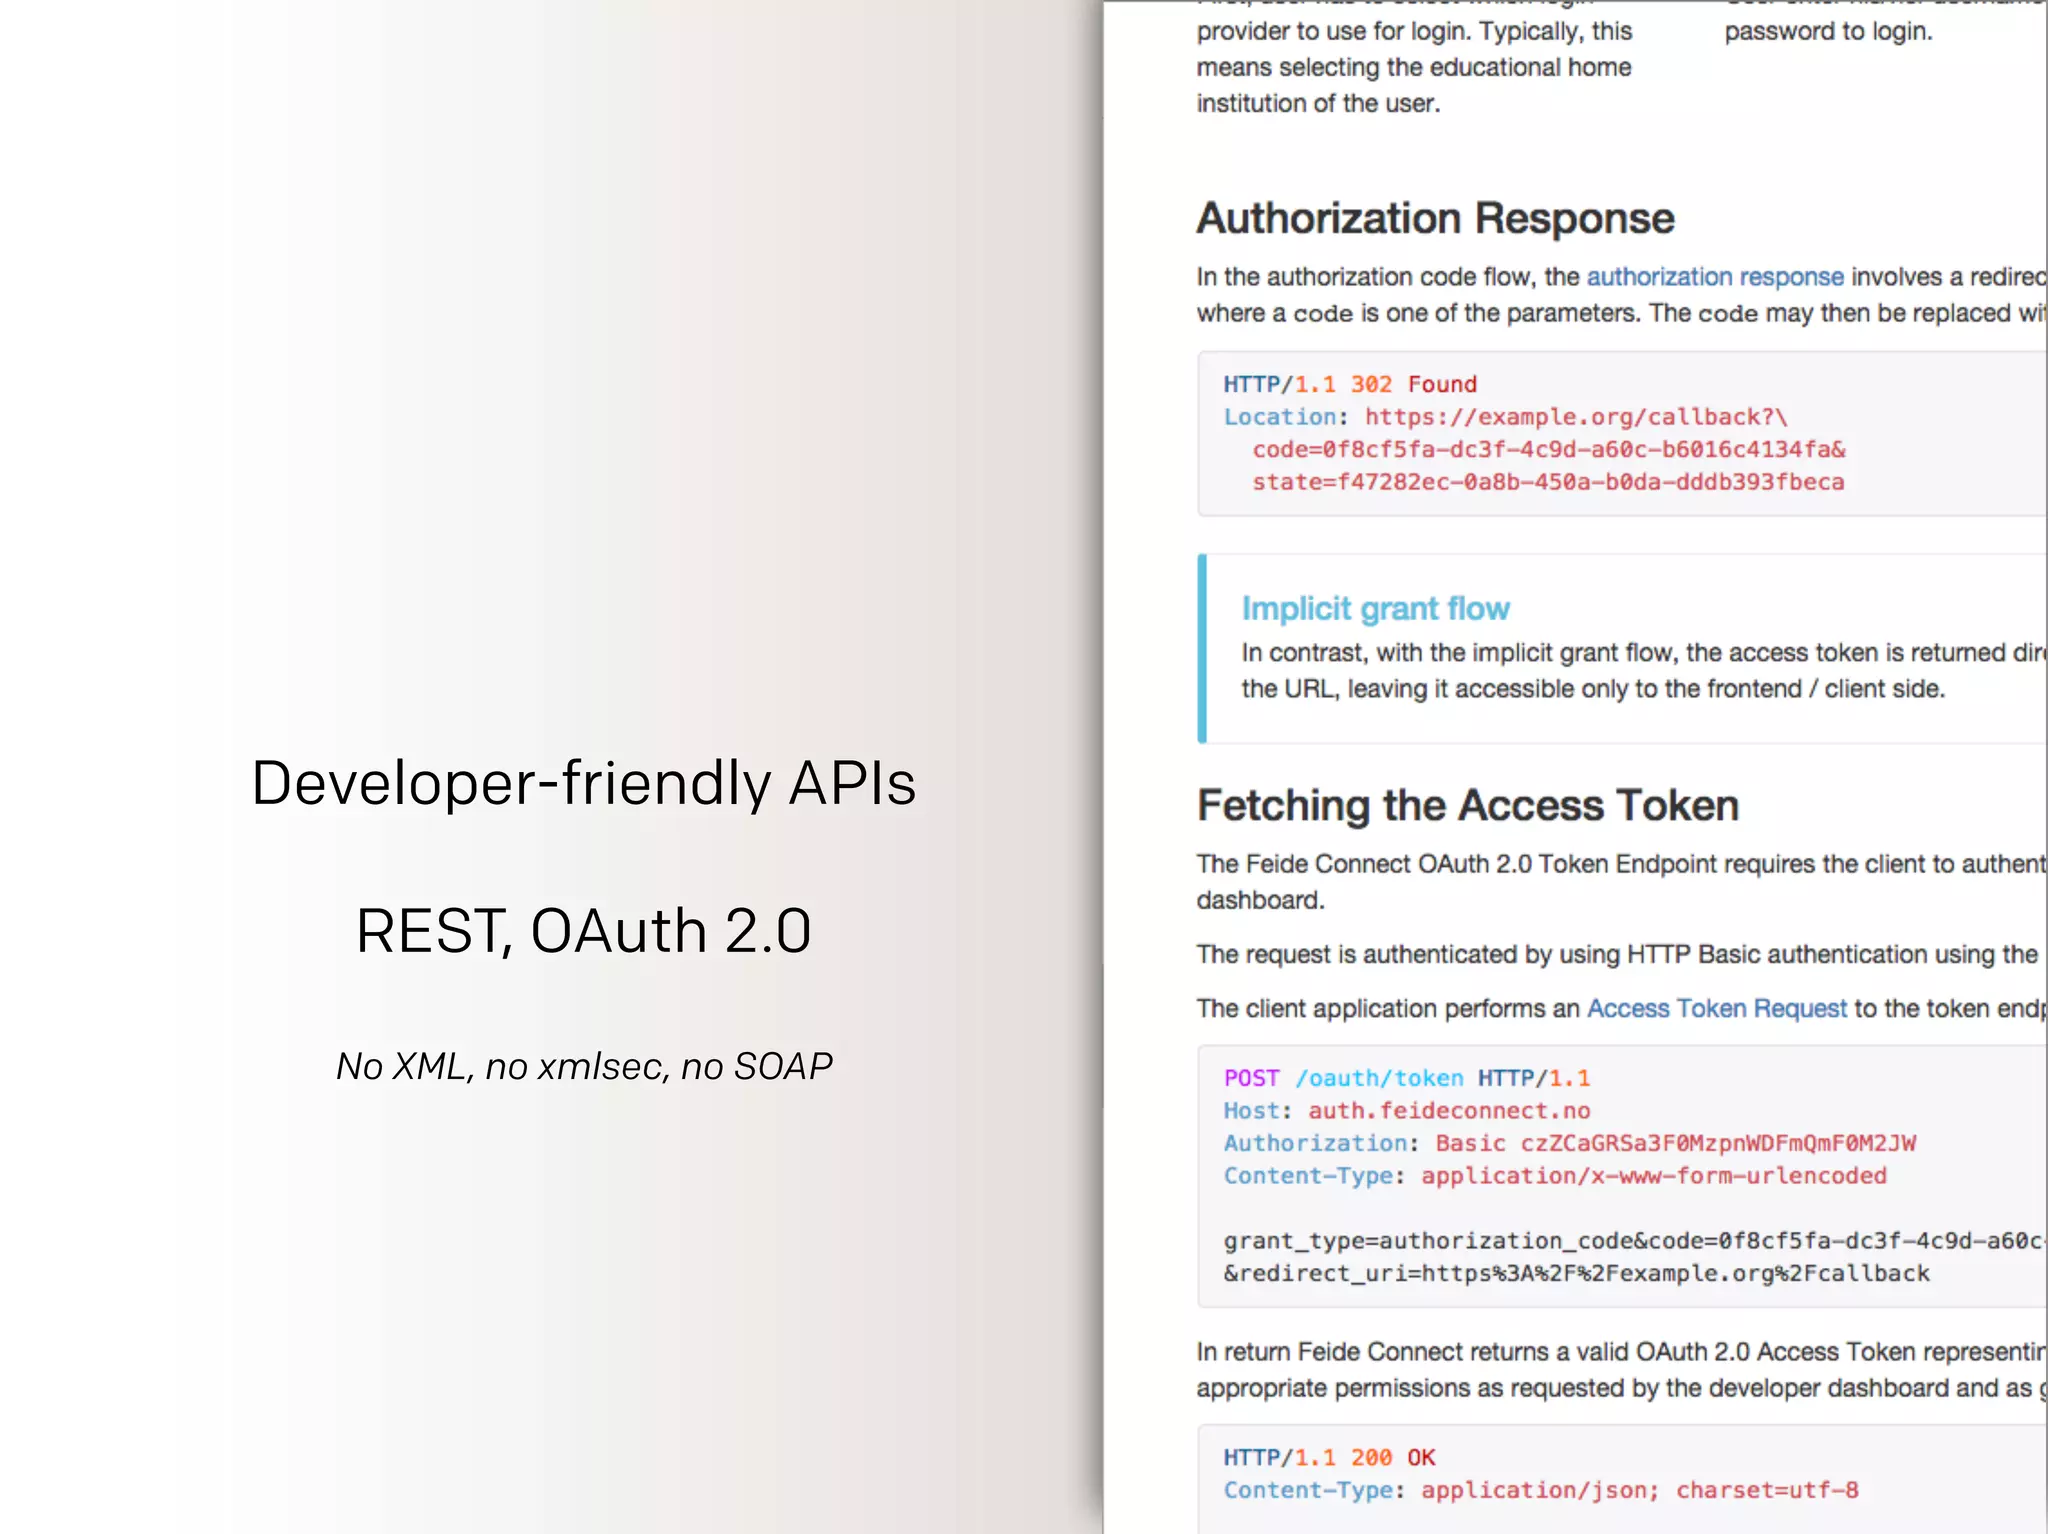Click the 'code=0f8cf5fa-dc3f-4c9d' code line
The height and width of the screenshot is (1534, 2048).
[x=1549, y=449]
